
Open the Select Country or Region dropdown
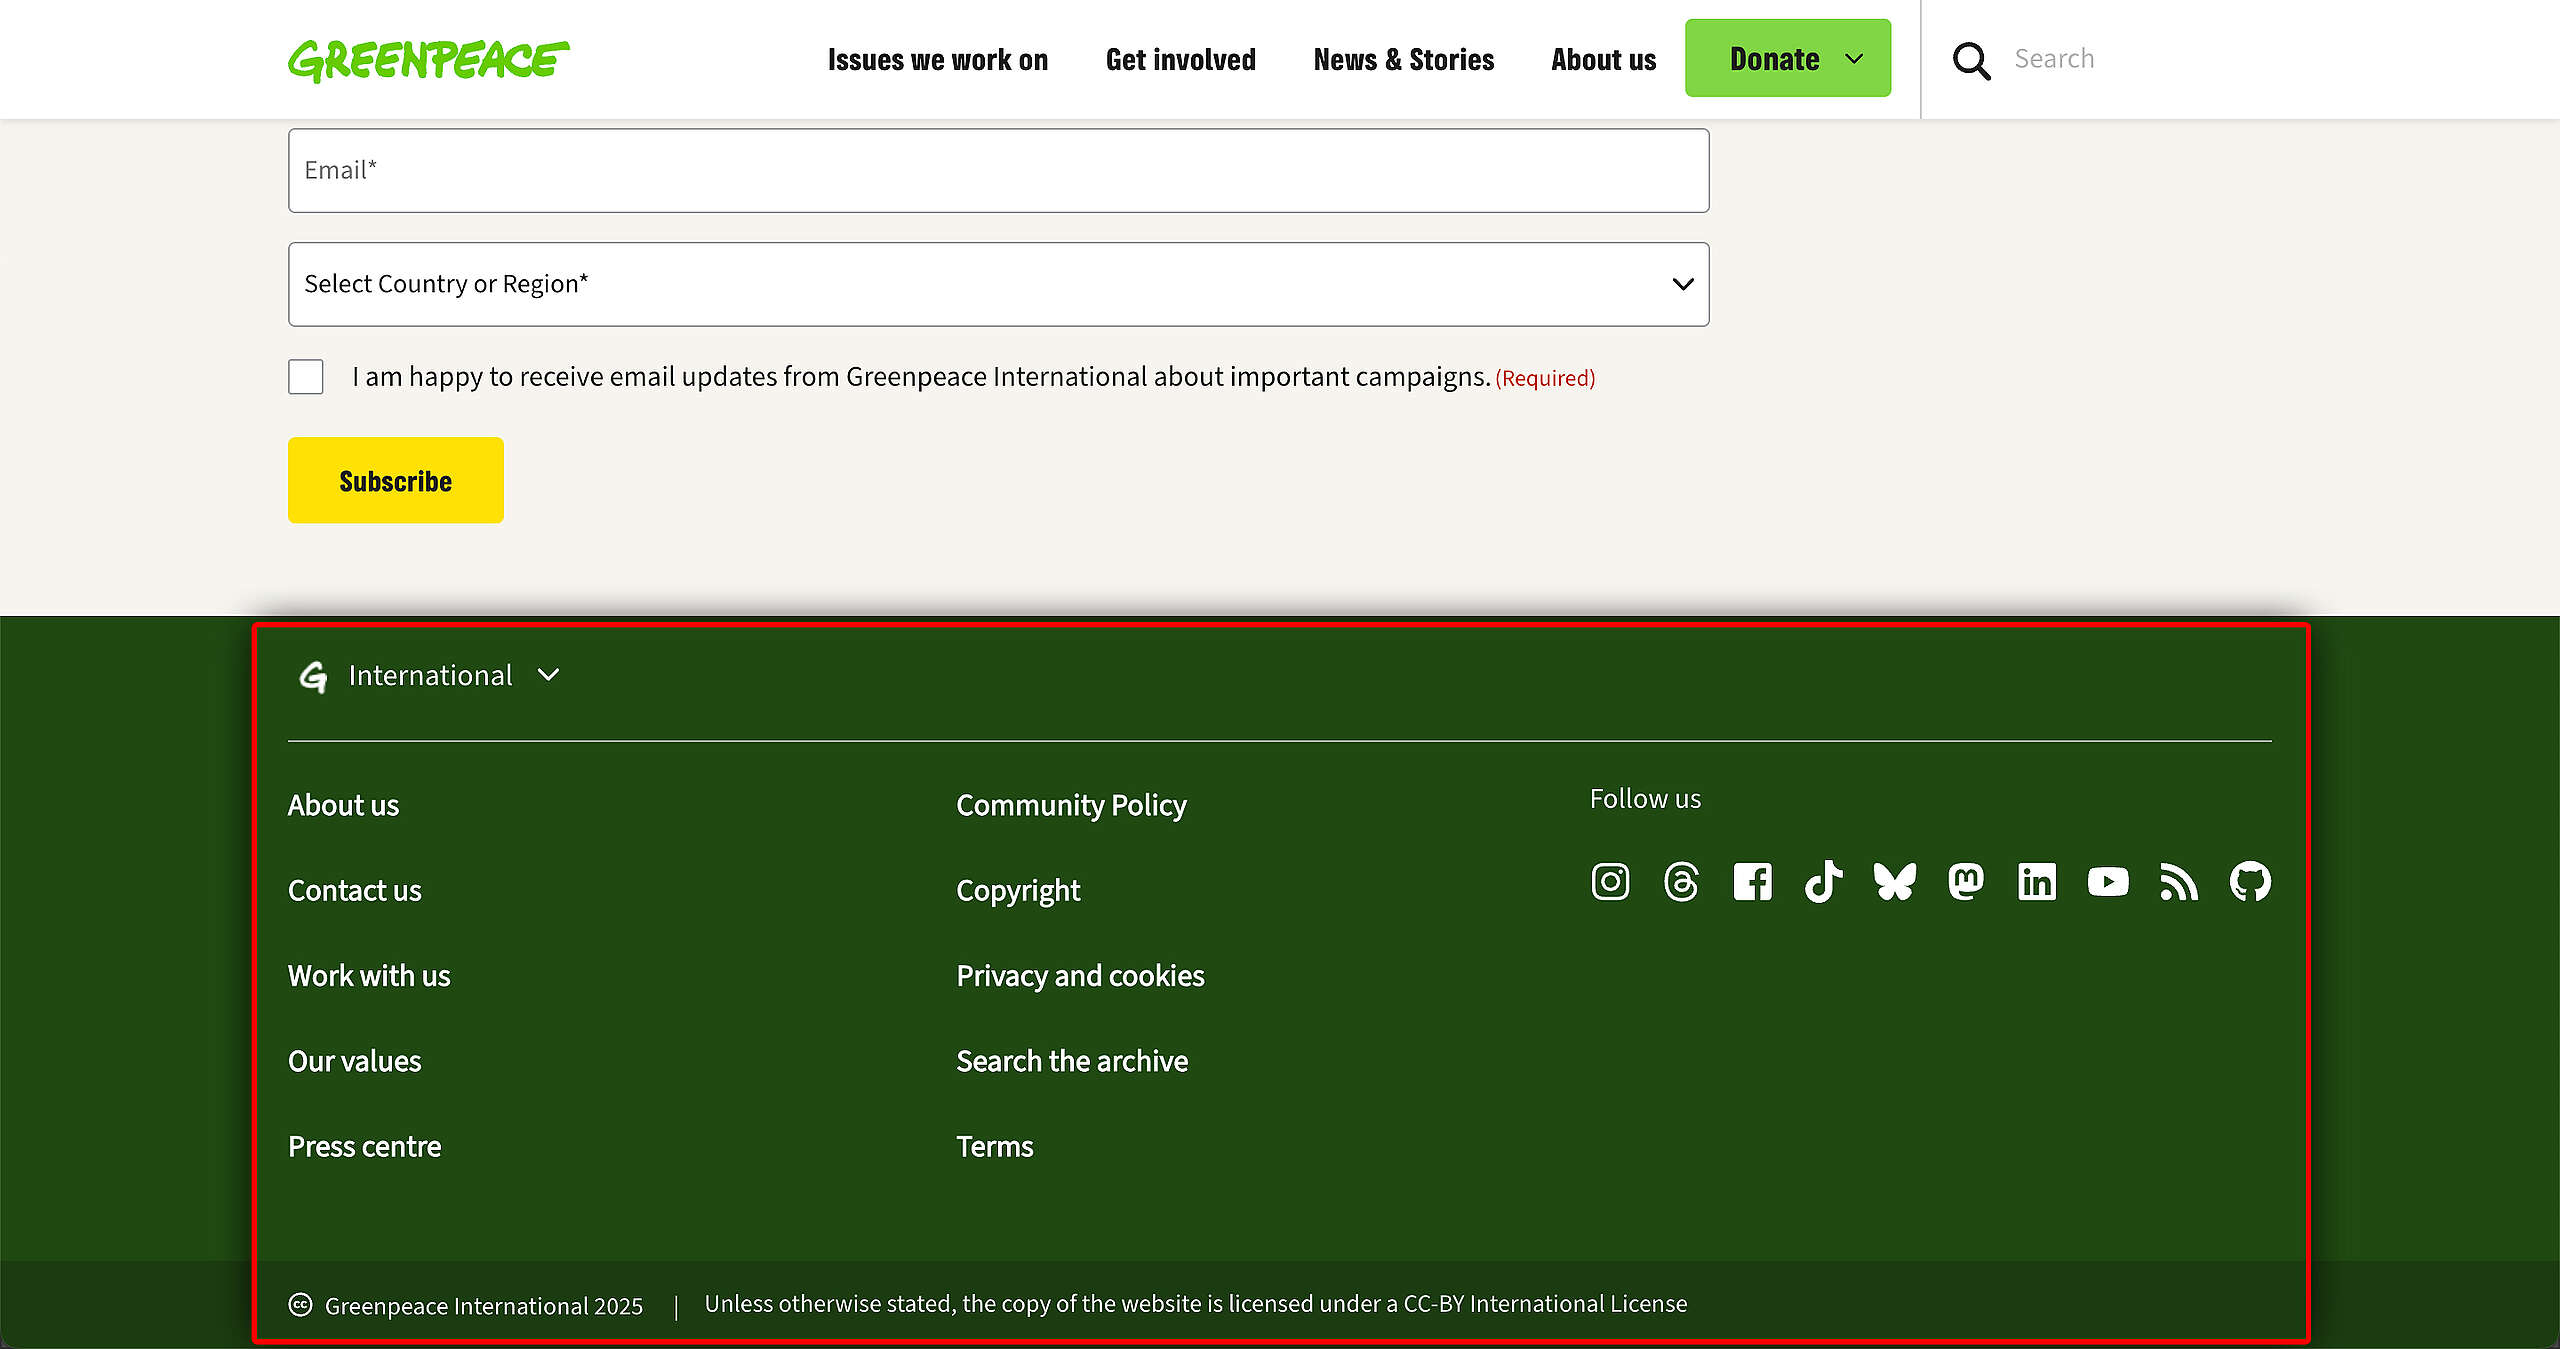[998, 284]
